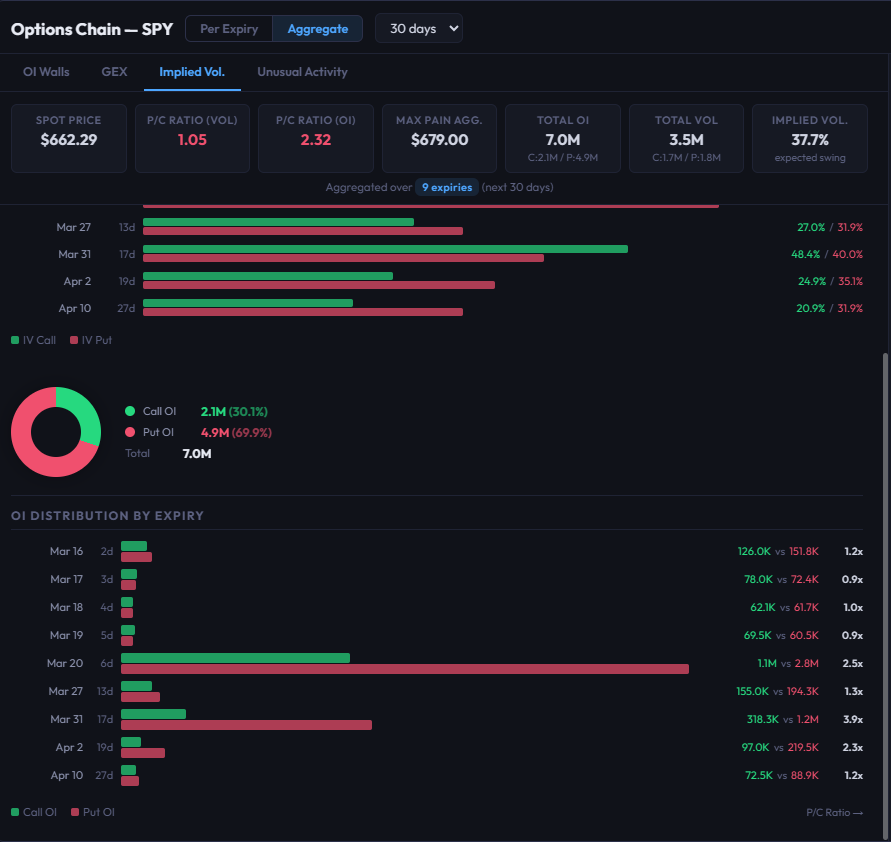
Task: Click the Spot Price card
Action: 69,138
